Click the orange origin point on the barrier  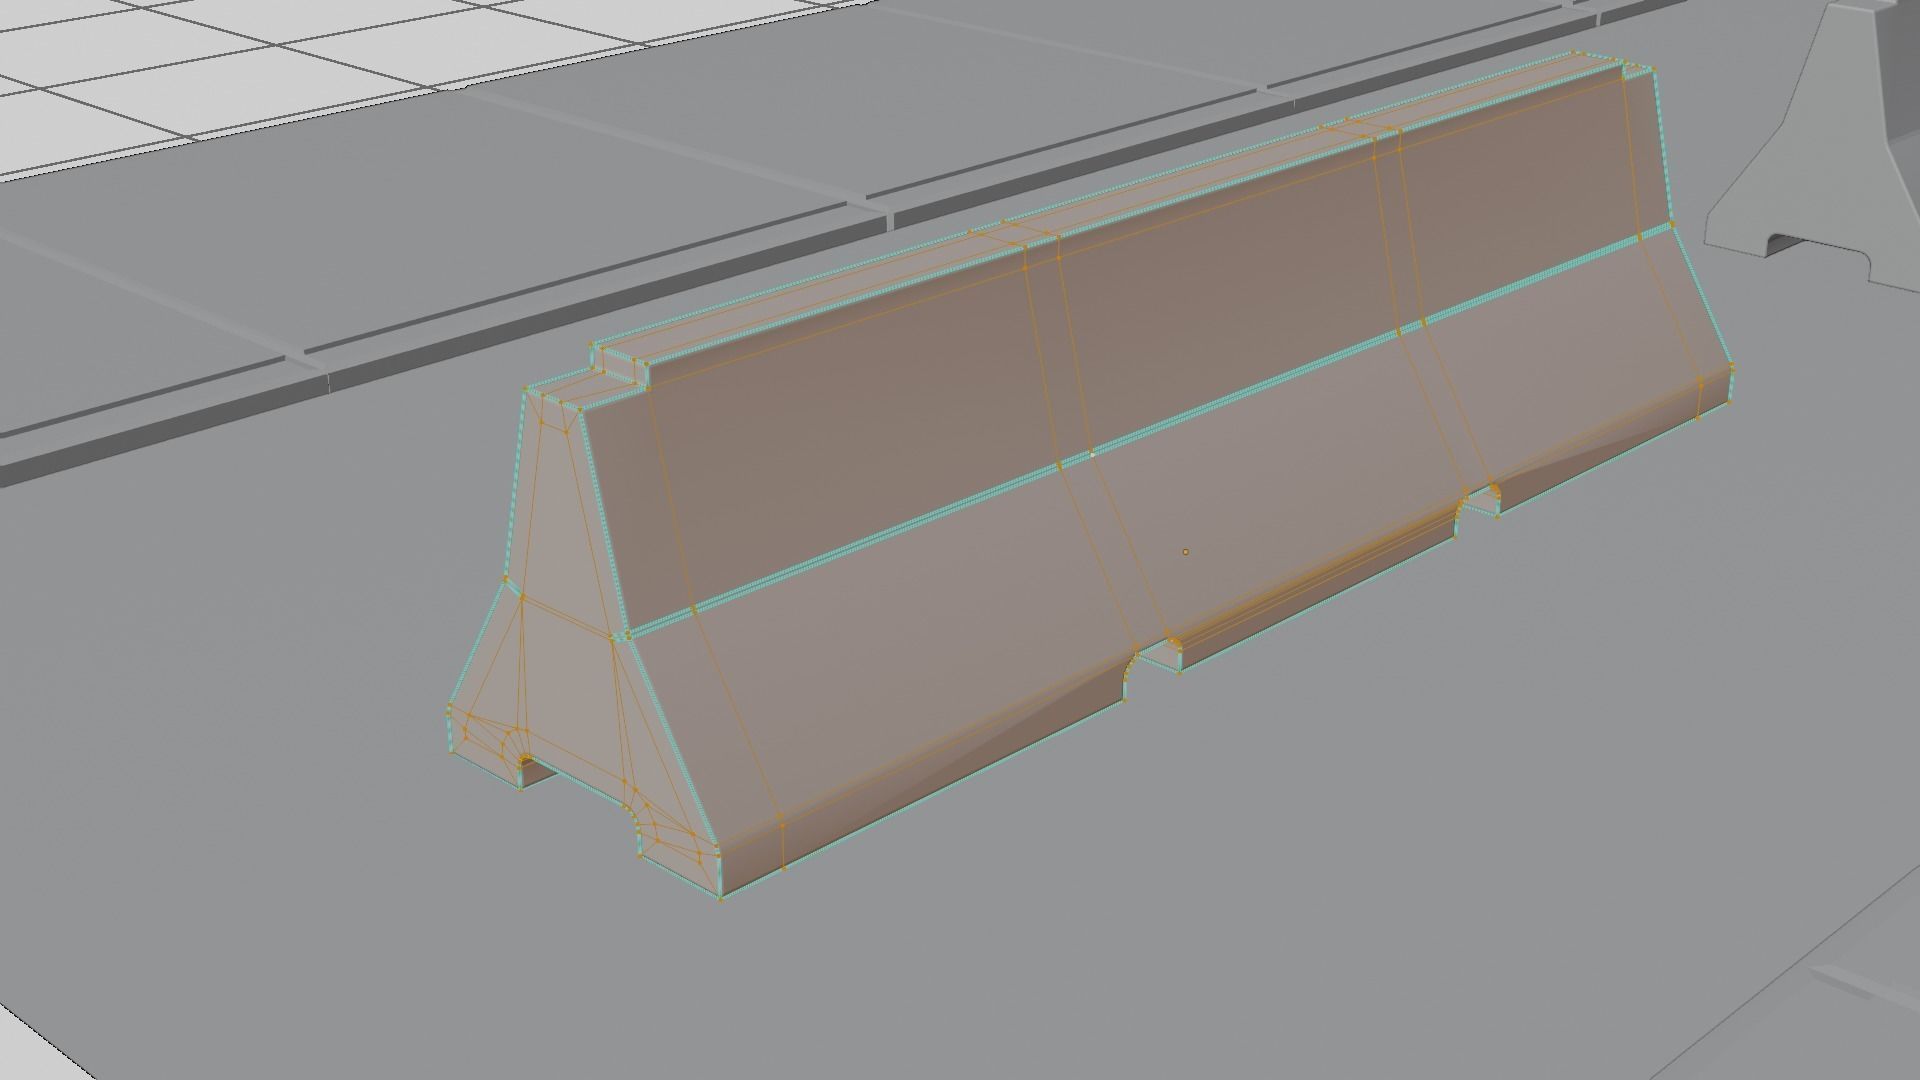coord(1186,551)
